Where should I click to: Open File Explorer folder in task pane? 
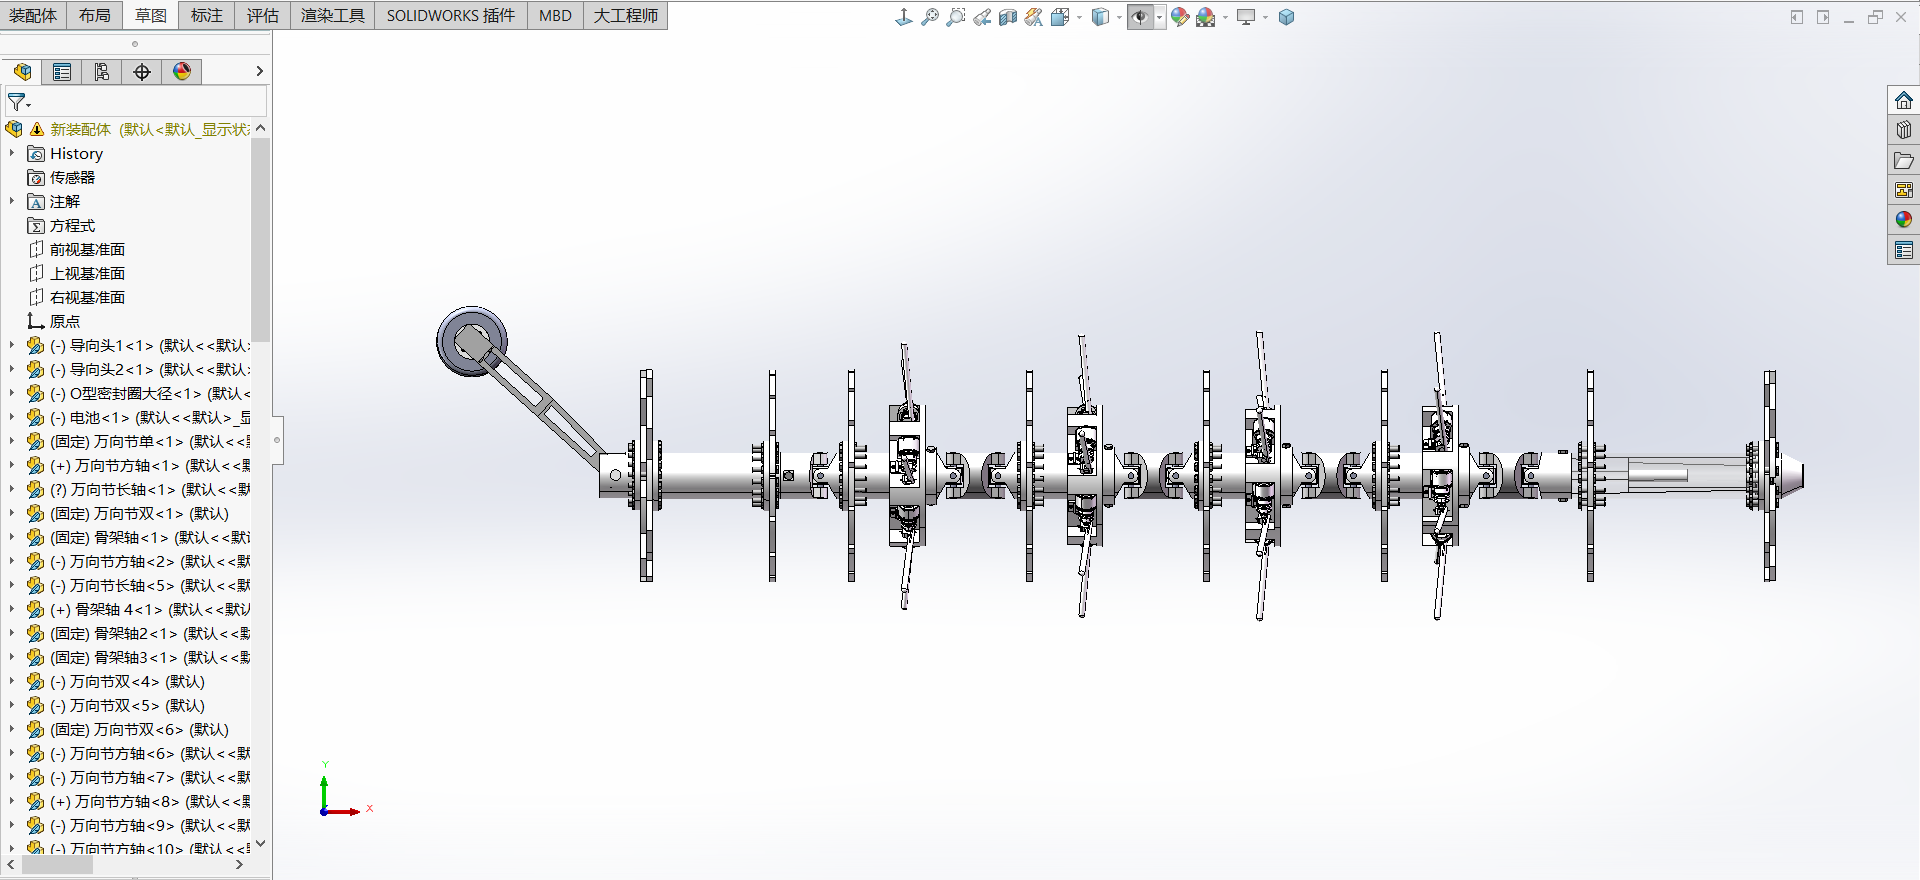pyautogui.click(x=1903, y=160)
